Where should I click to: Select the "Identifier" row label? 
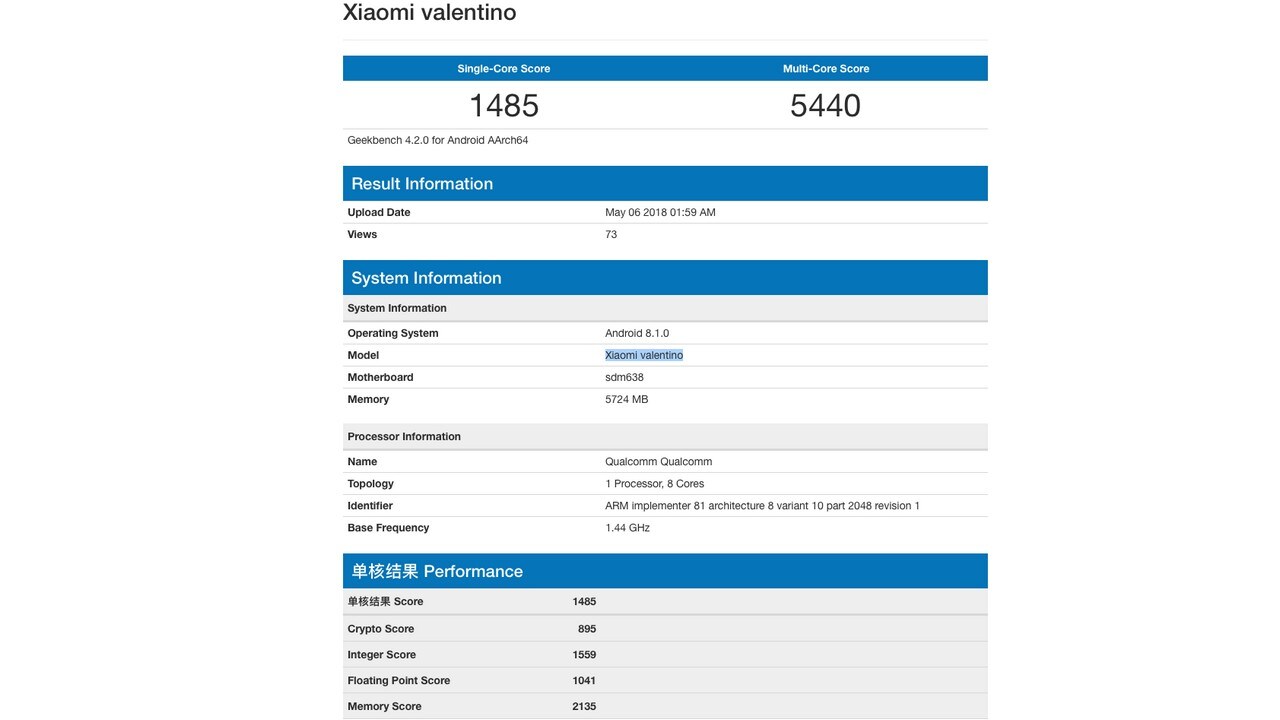tap(370, 506)
